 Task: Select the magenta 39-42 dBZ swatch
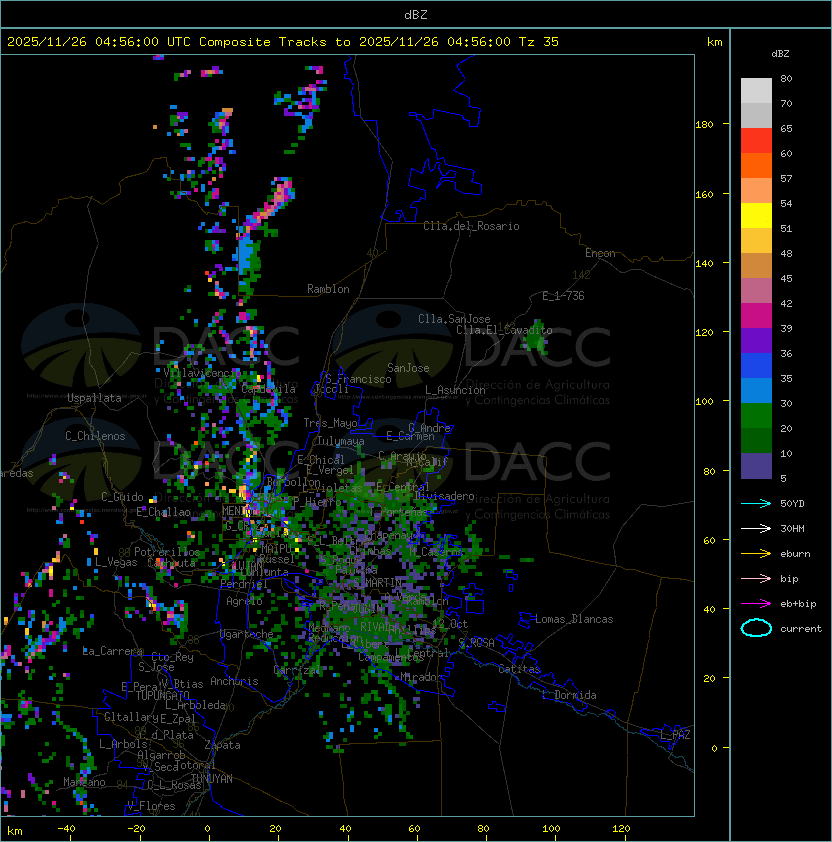pos(756,315)
